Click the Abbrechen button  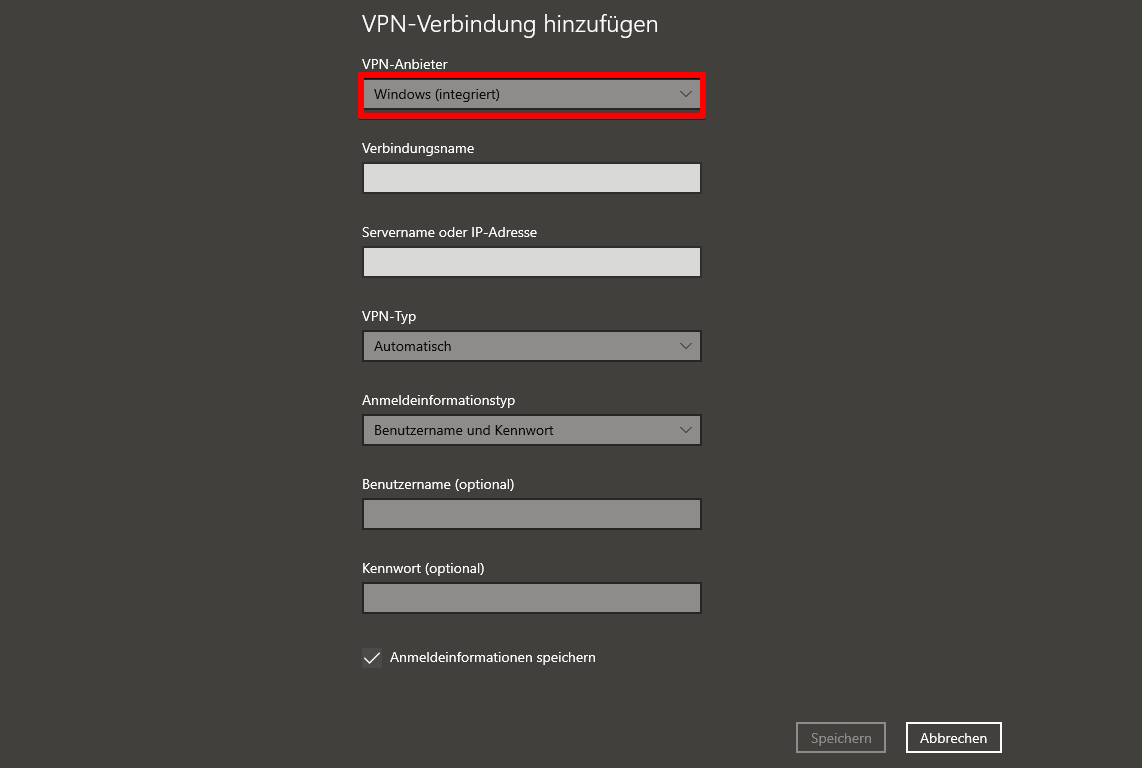click(x=954, y=738)
